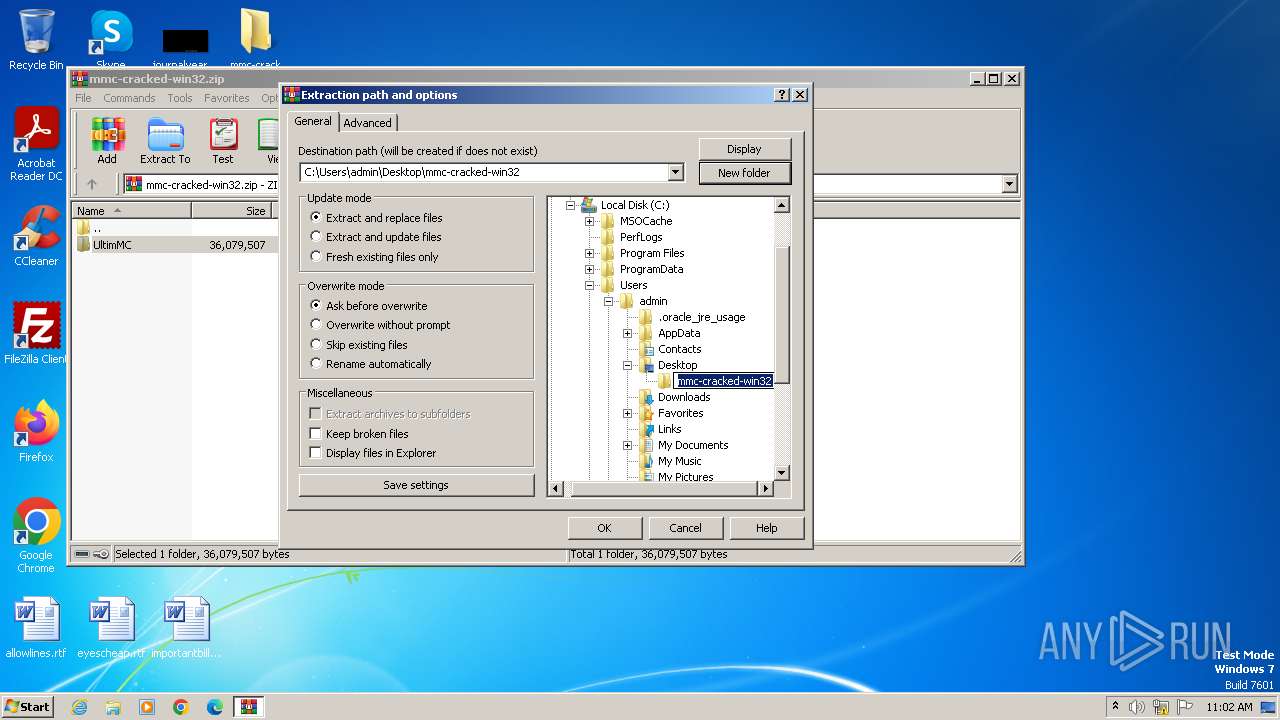The height and width of the screenshot is (720, 1280).
Task: Expand the ProgramData tree node
Action: [589, 269]
